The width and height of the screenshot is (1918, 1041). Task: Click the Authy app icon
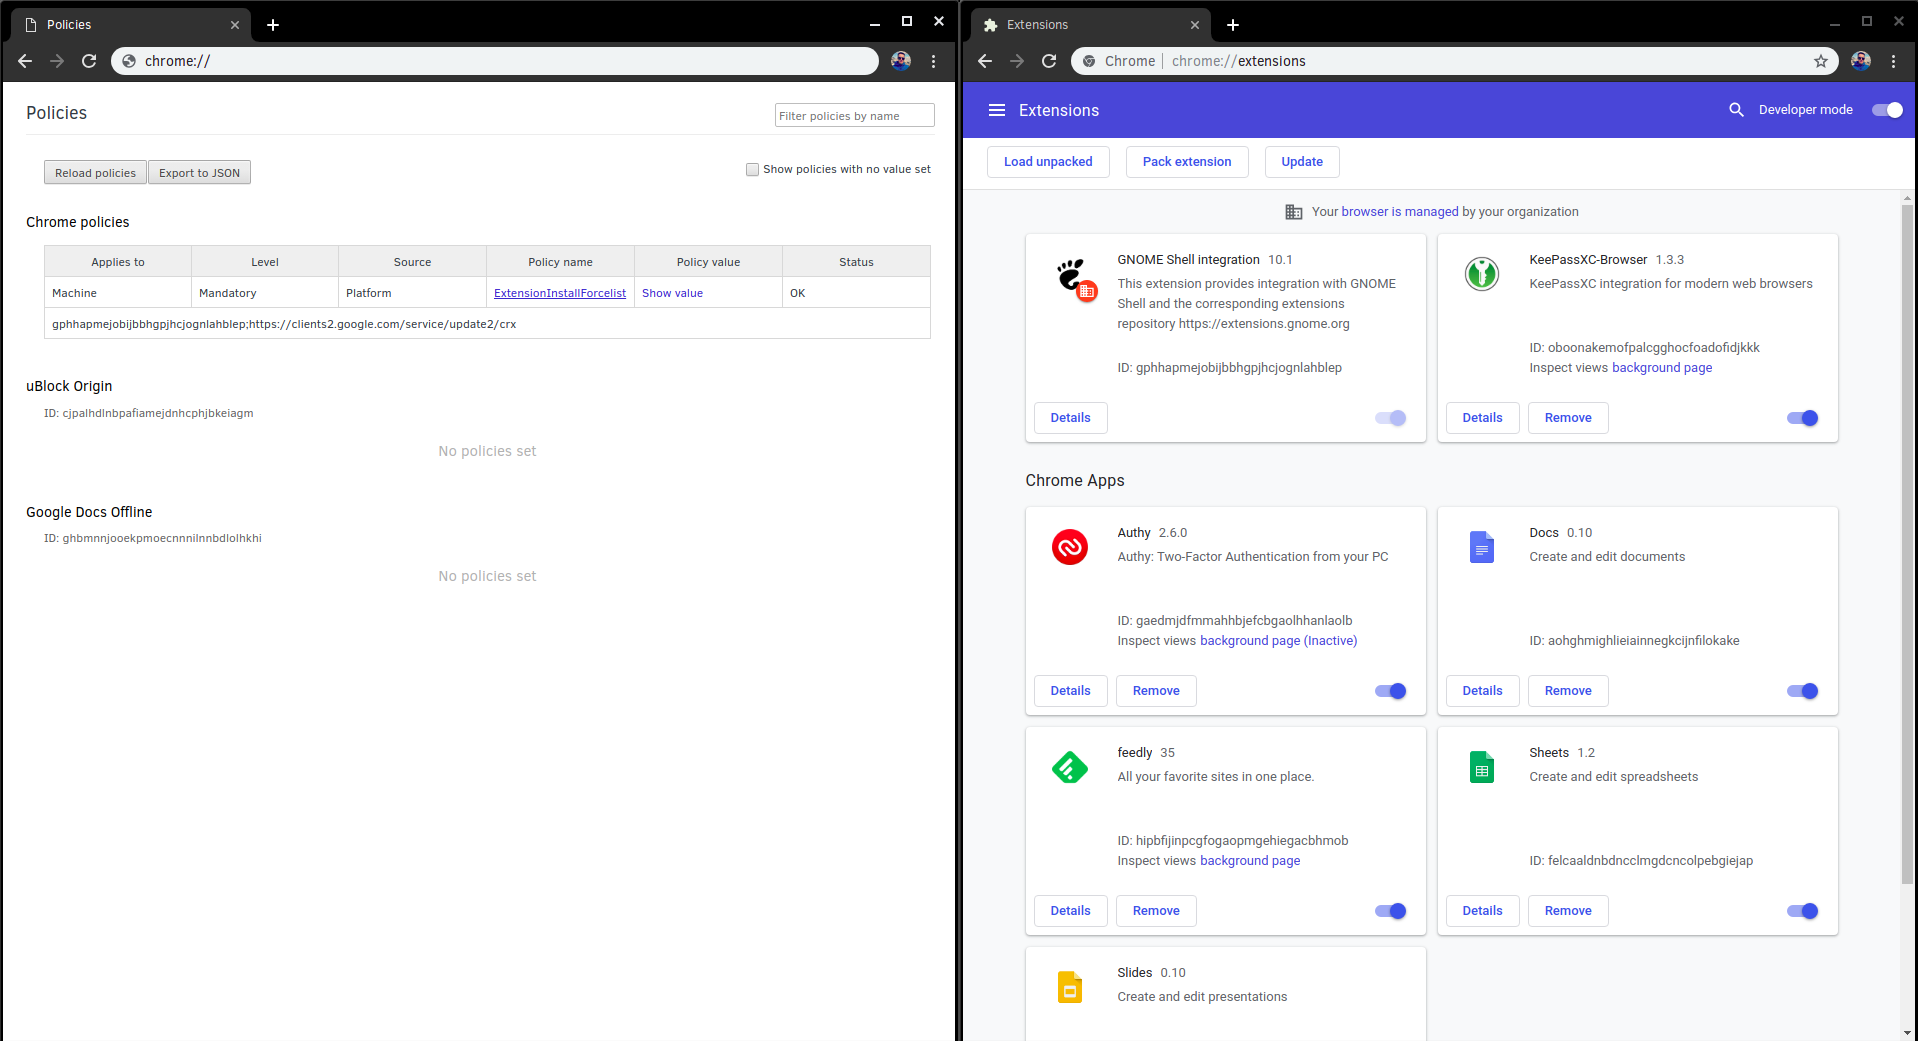tap(1069, 547)
